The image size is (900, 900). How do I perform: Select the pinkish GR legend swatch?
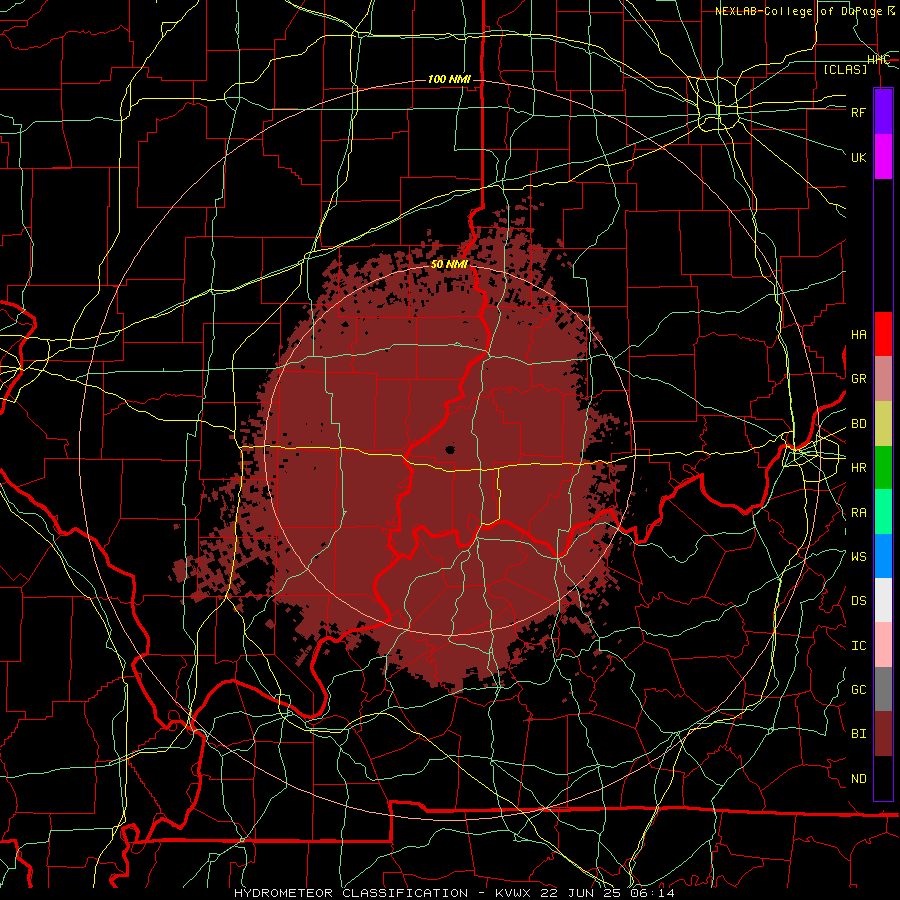tap(883, 379)
